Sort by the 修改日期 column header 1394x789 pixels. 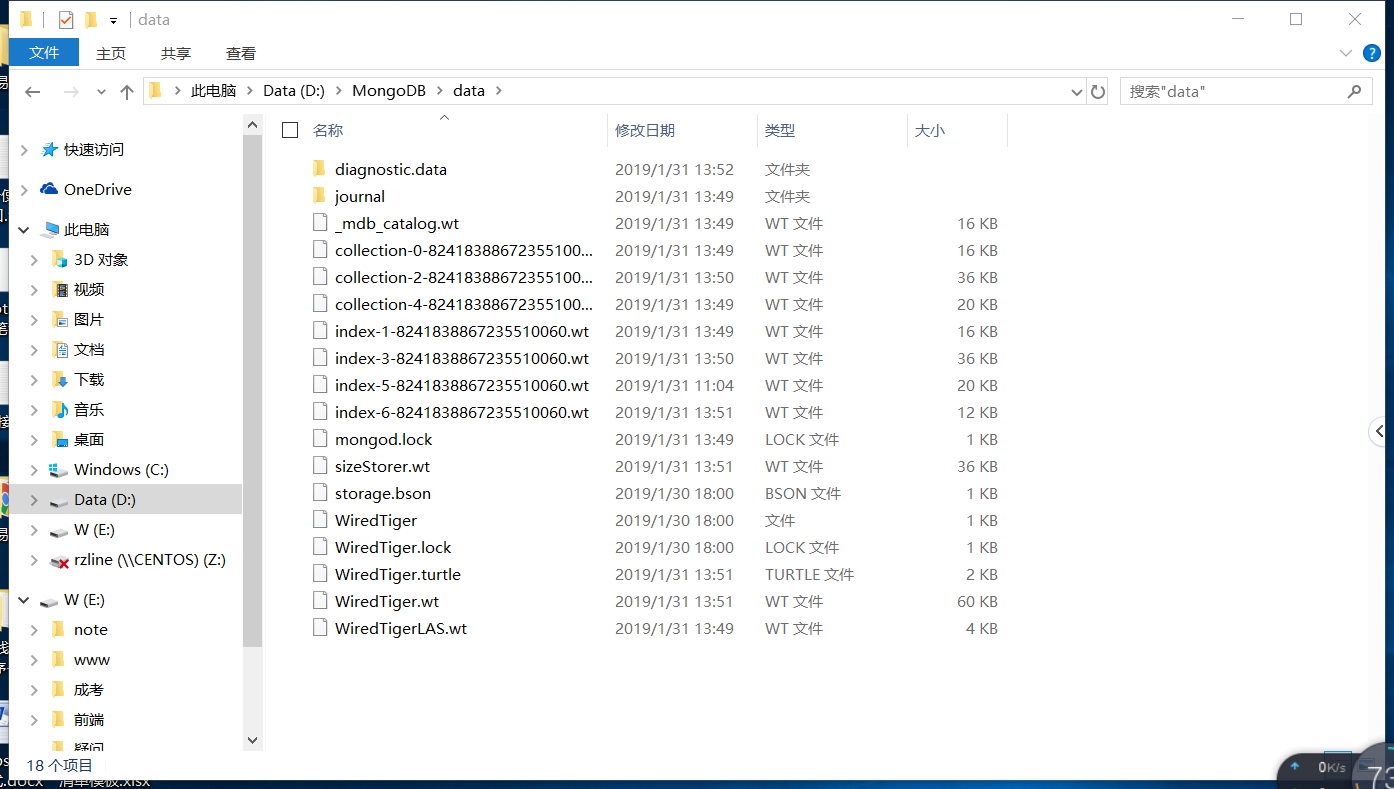click(645, 130)
